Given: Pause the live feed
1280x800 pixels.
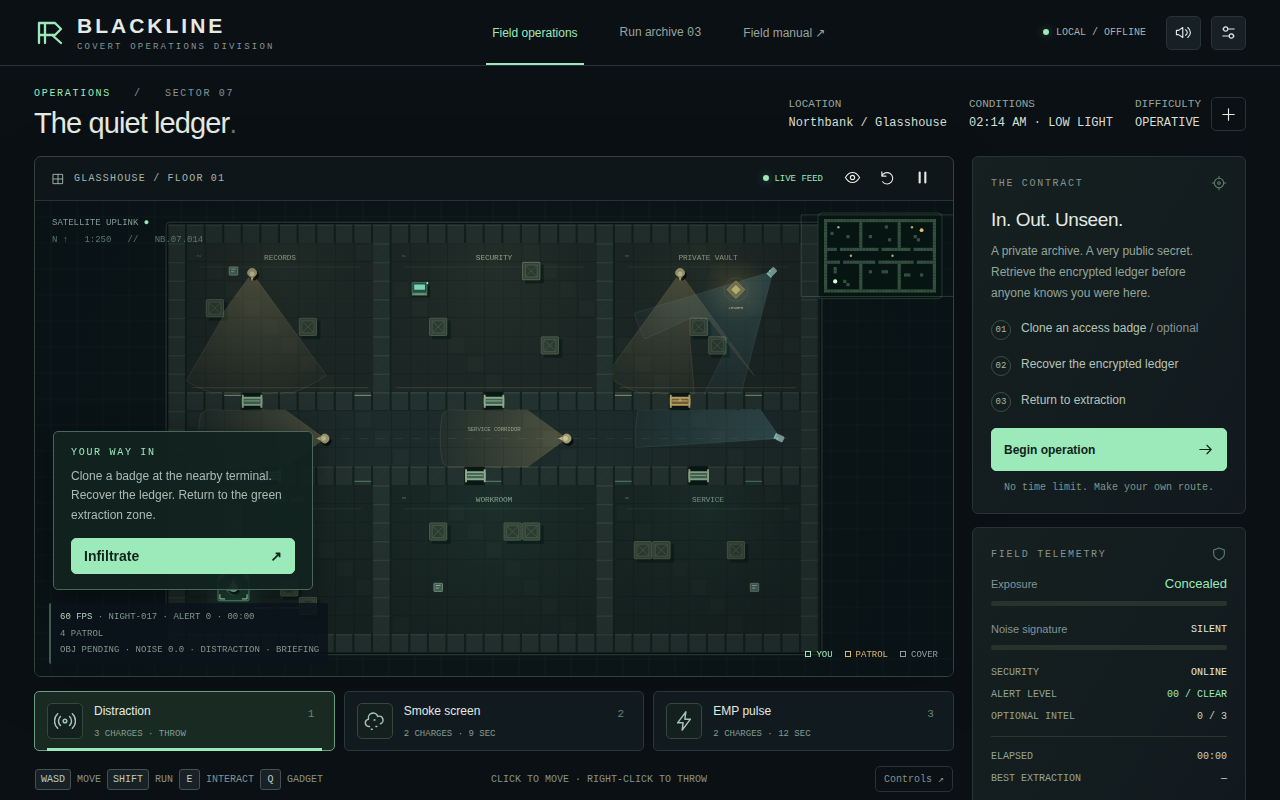Looking at the screenshot, I should pos(922,178).
